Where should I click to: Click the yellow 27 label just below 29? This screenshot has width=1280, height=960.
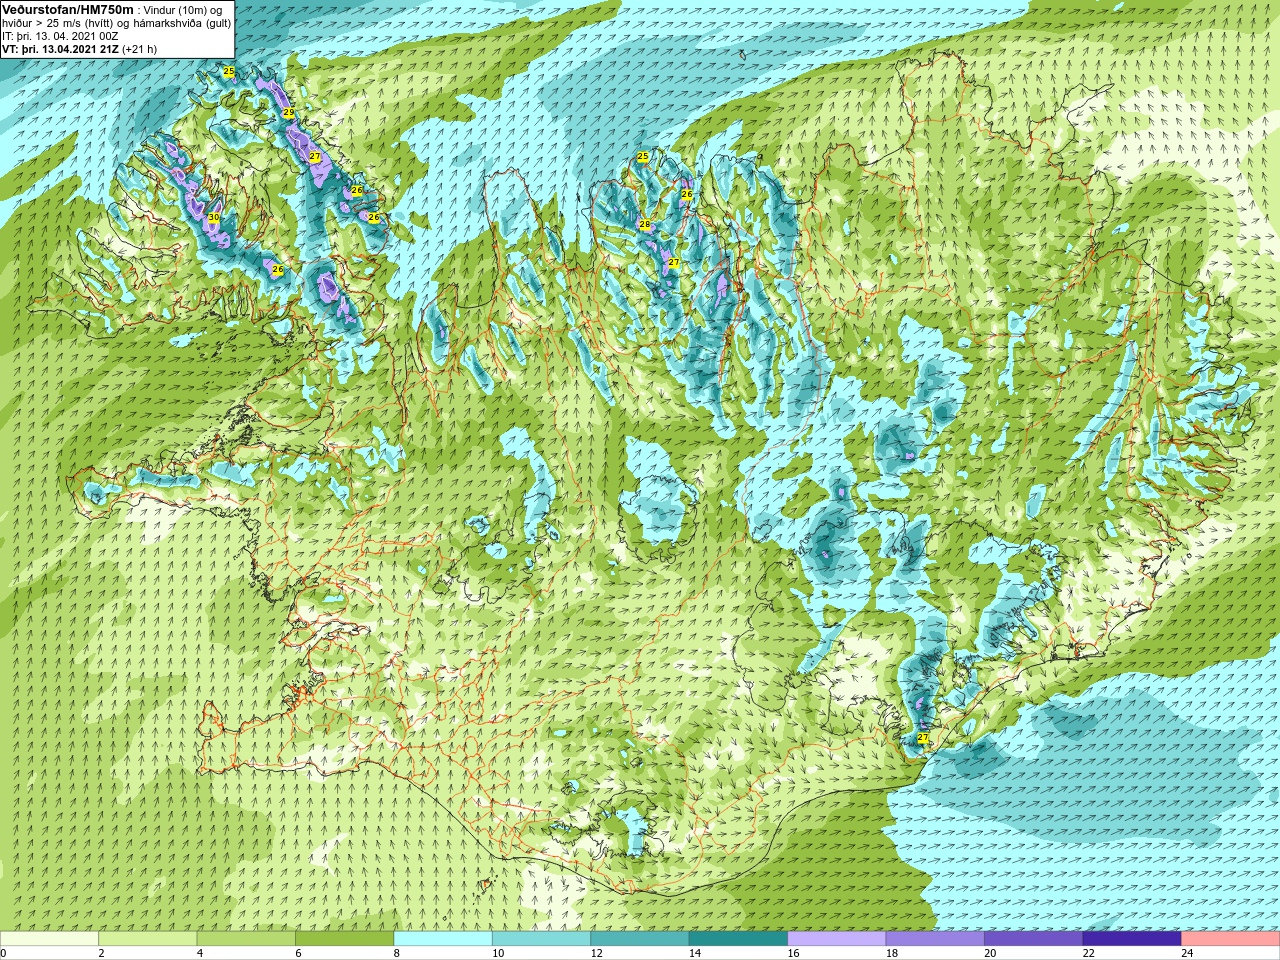click(315, 157)
